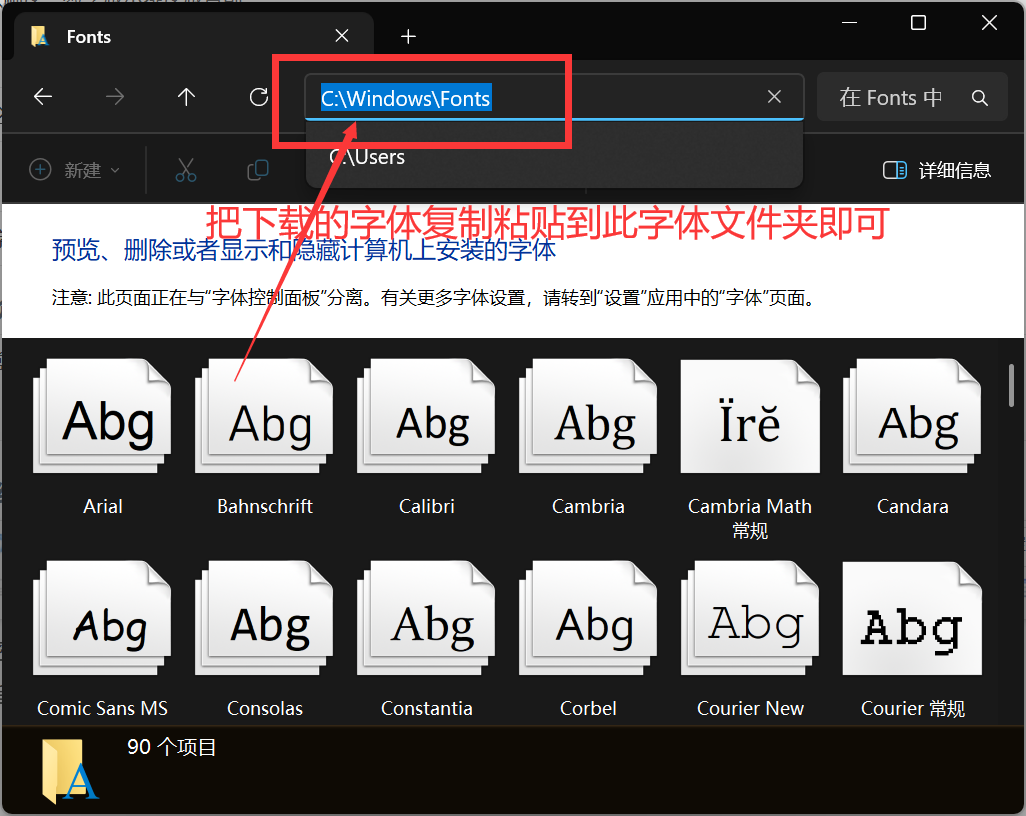Close the Fonts tab

click(342, 36)
